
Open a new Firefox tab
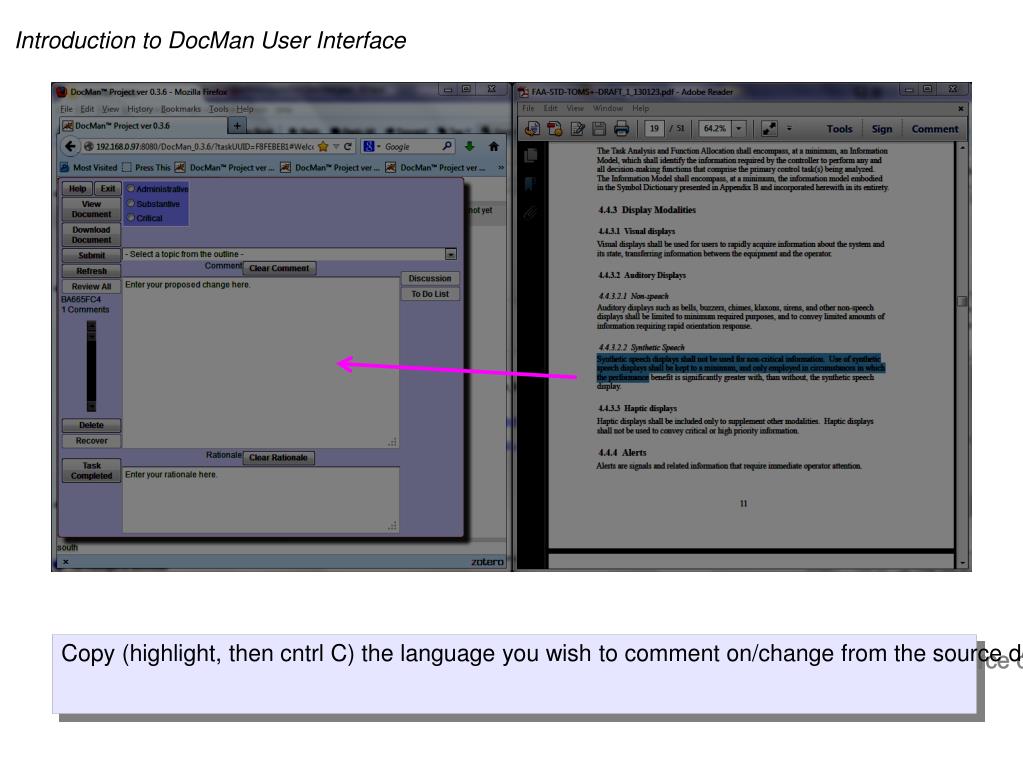pos(237,126)
